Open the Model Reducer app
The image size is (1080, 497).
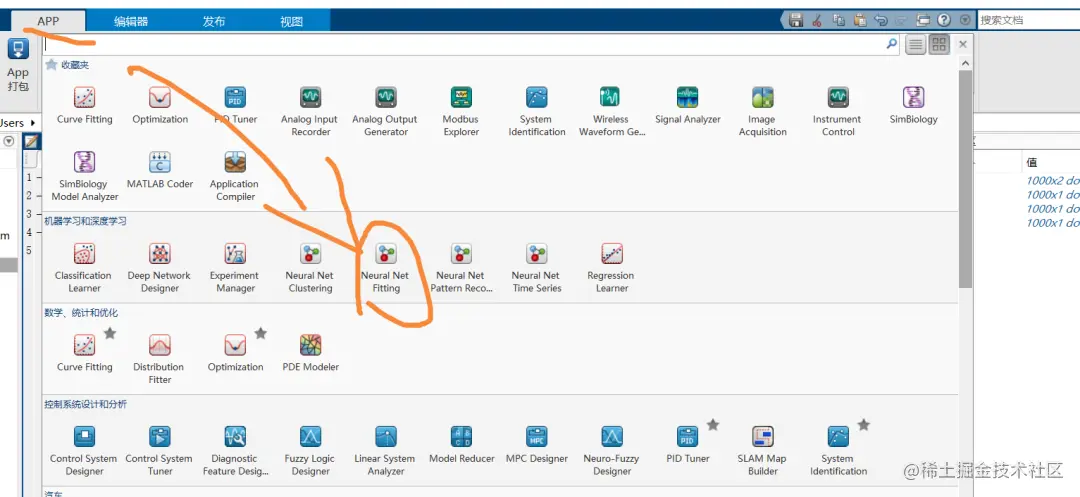click(x=461, y=445)
